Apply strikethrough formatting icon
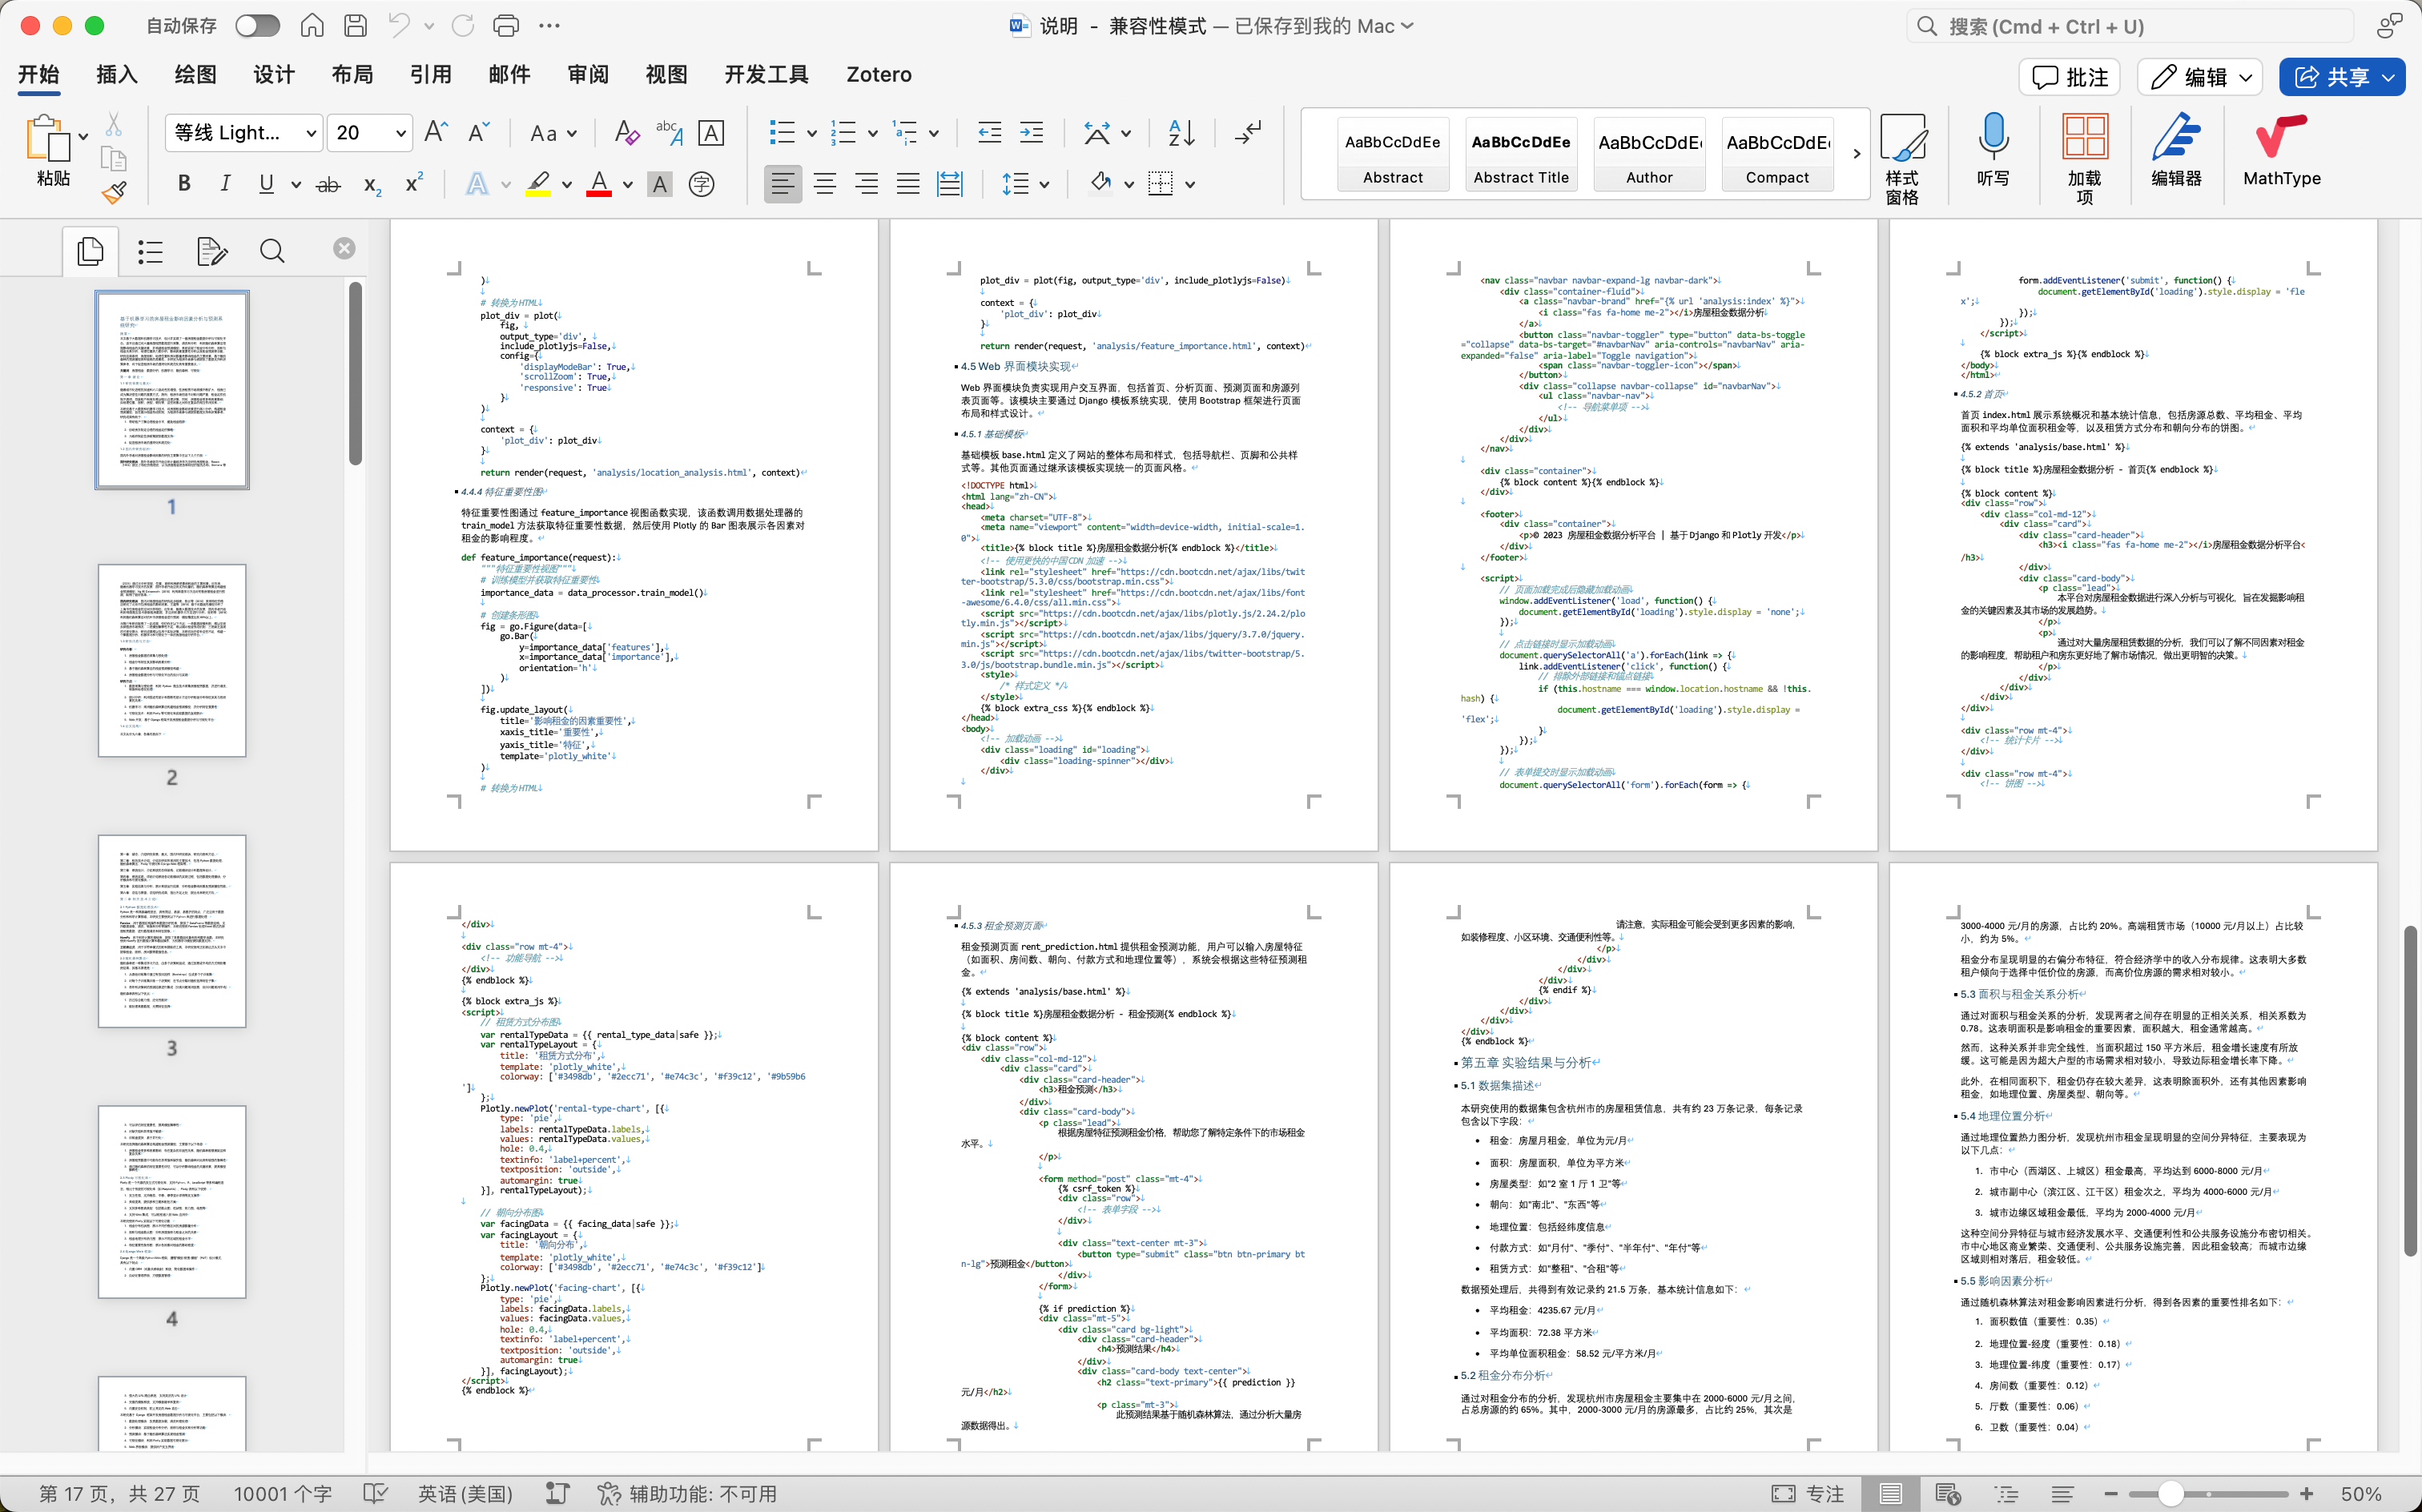 328,185
